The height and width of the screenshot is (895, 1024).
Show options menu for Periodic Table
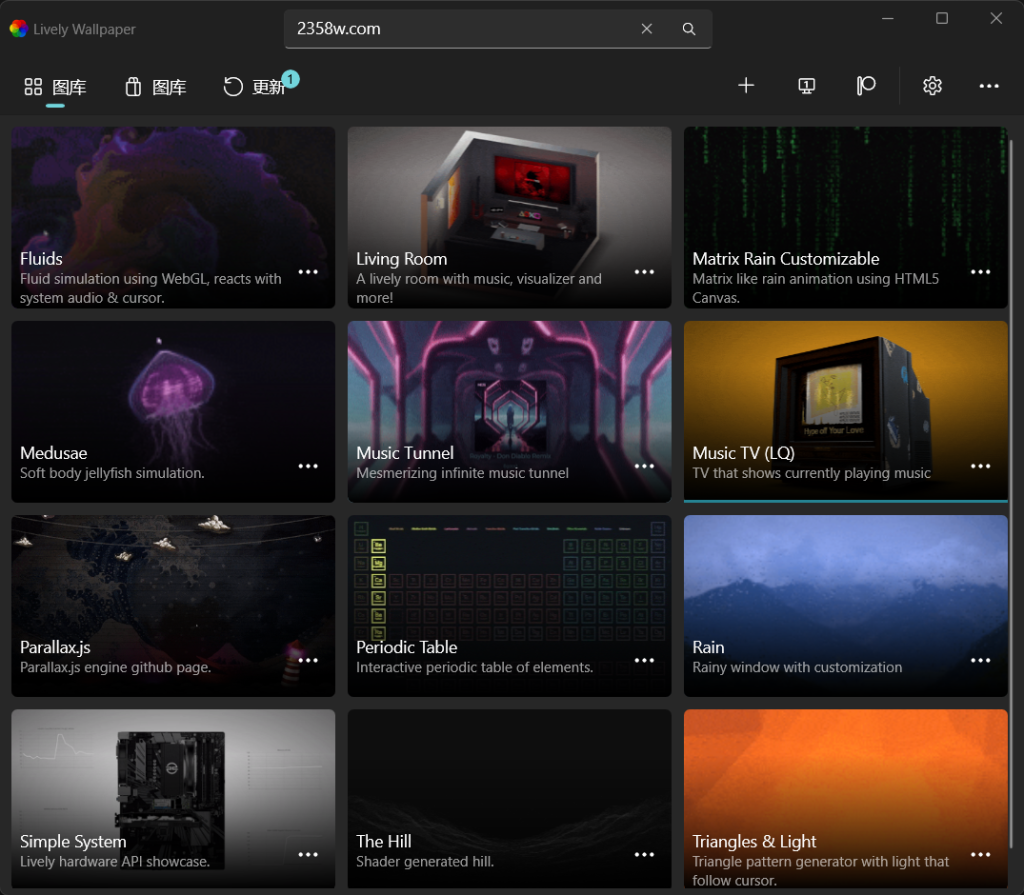point(644,660)
